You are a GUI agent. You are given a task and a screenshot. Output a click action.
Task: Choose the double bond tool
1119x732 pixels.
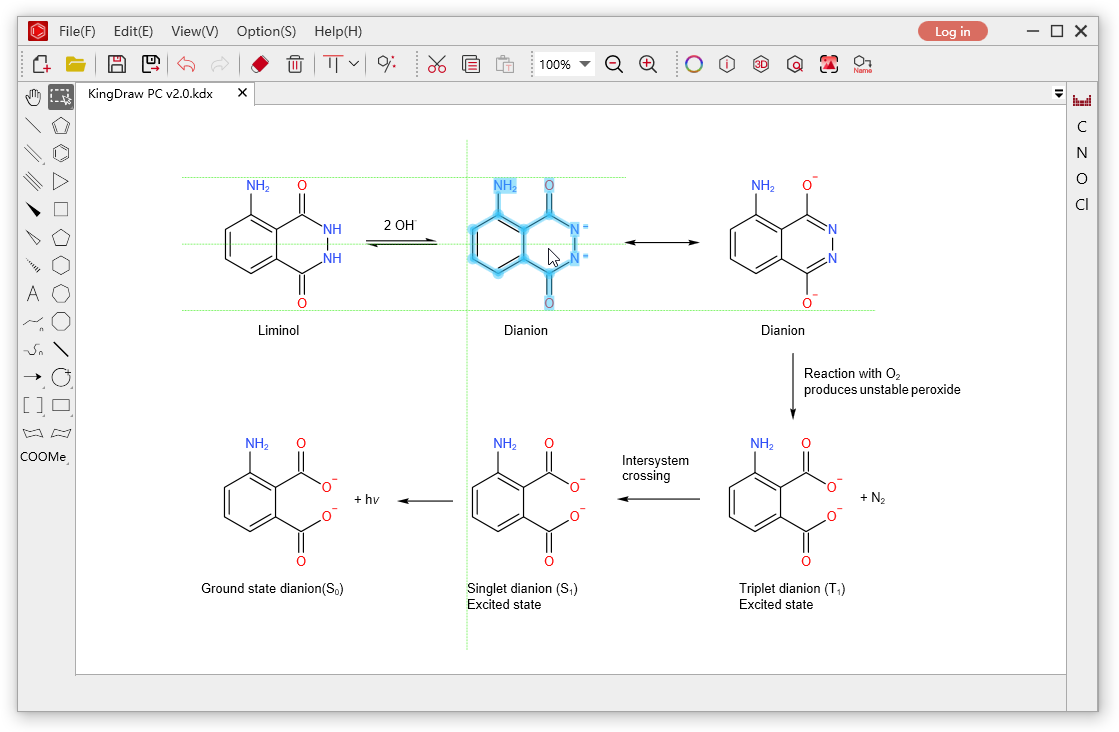pyautogui.click(x=33, y=153)
